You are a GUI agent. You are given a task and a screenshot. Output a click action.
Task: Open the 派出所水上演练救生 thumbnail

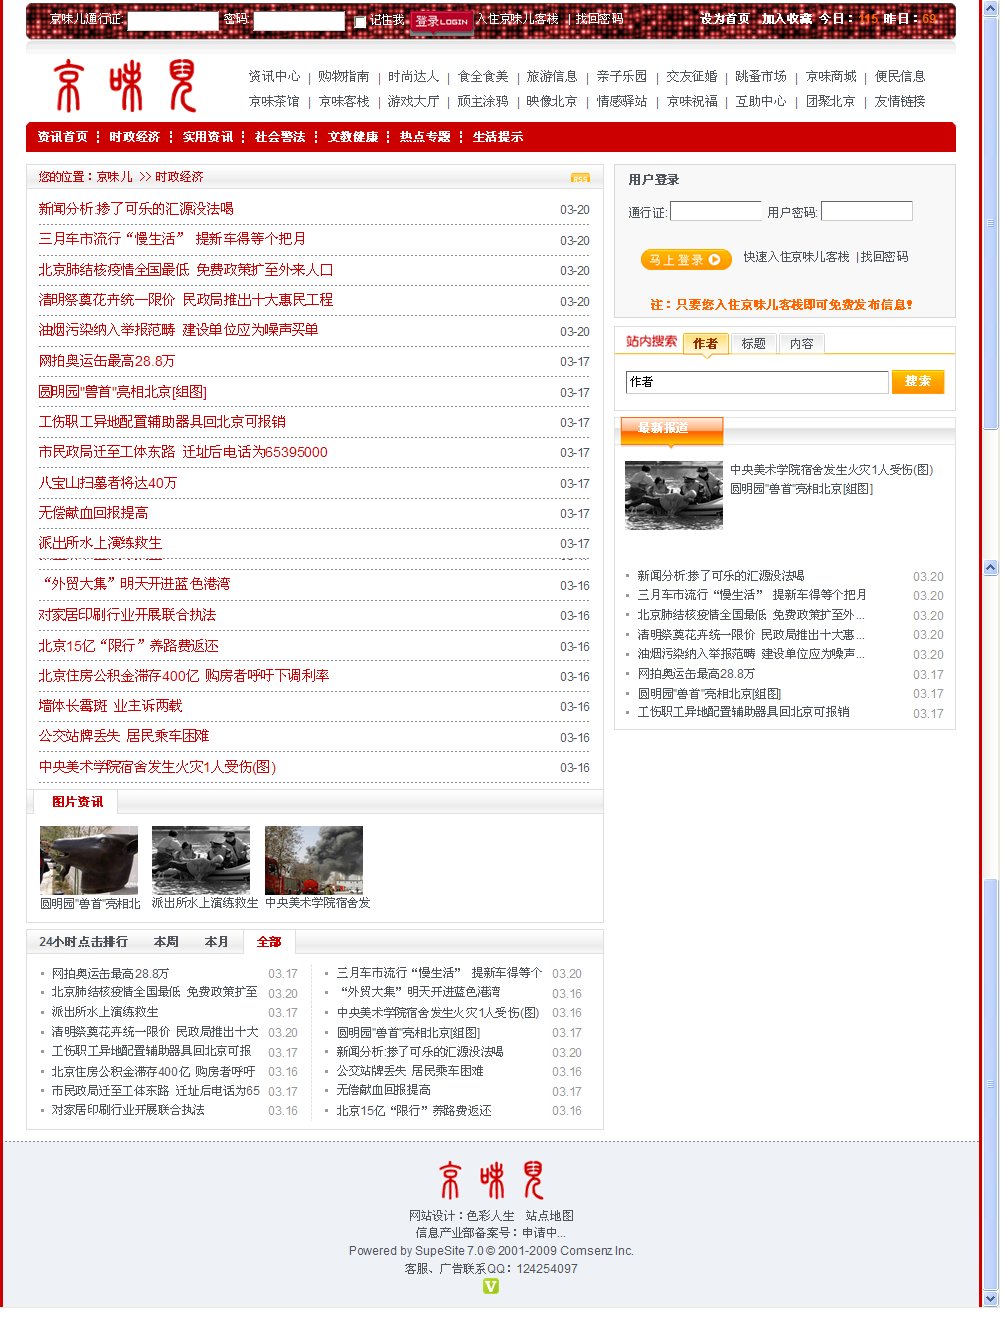(201, 860)
